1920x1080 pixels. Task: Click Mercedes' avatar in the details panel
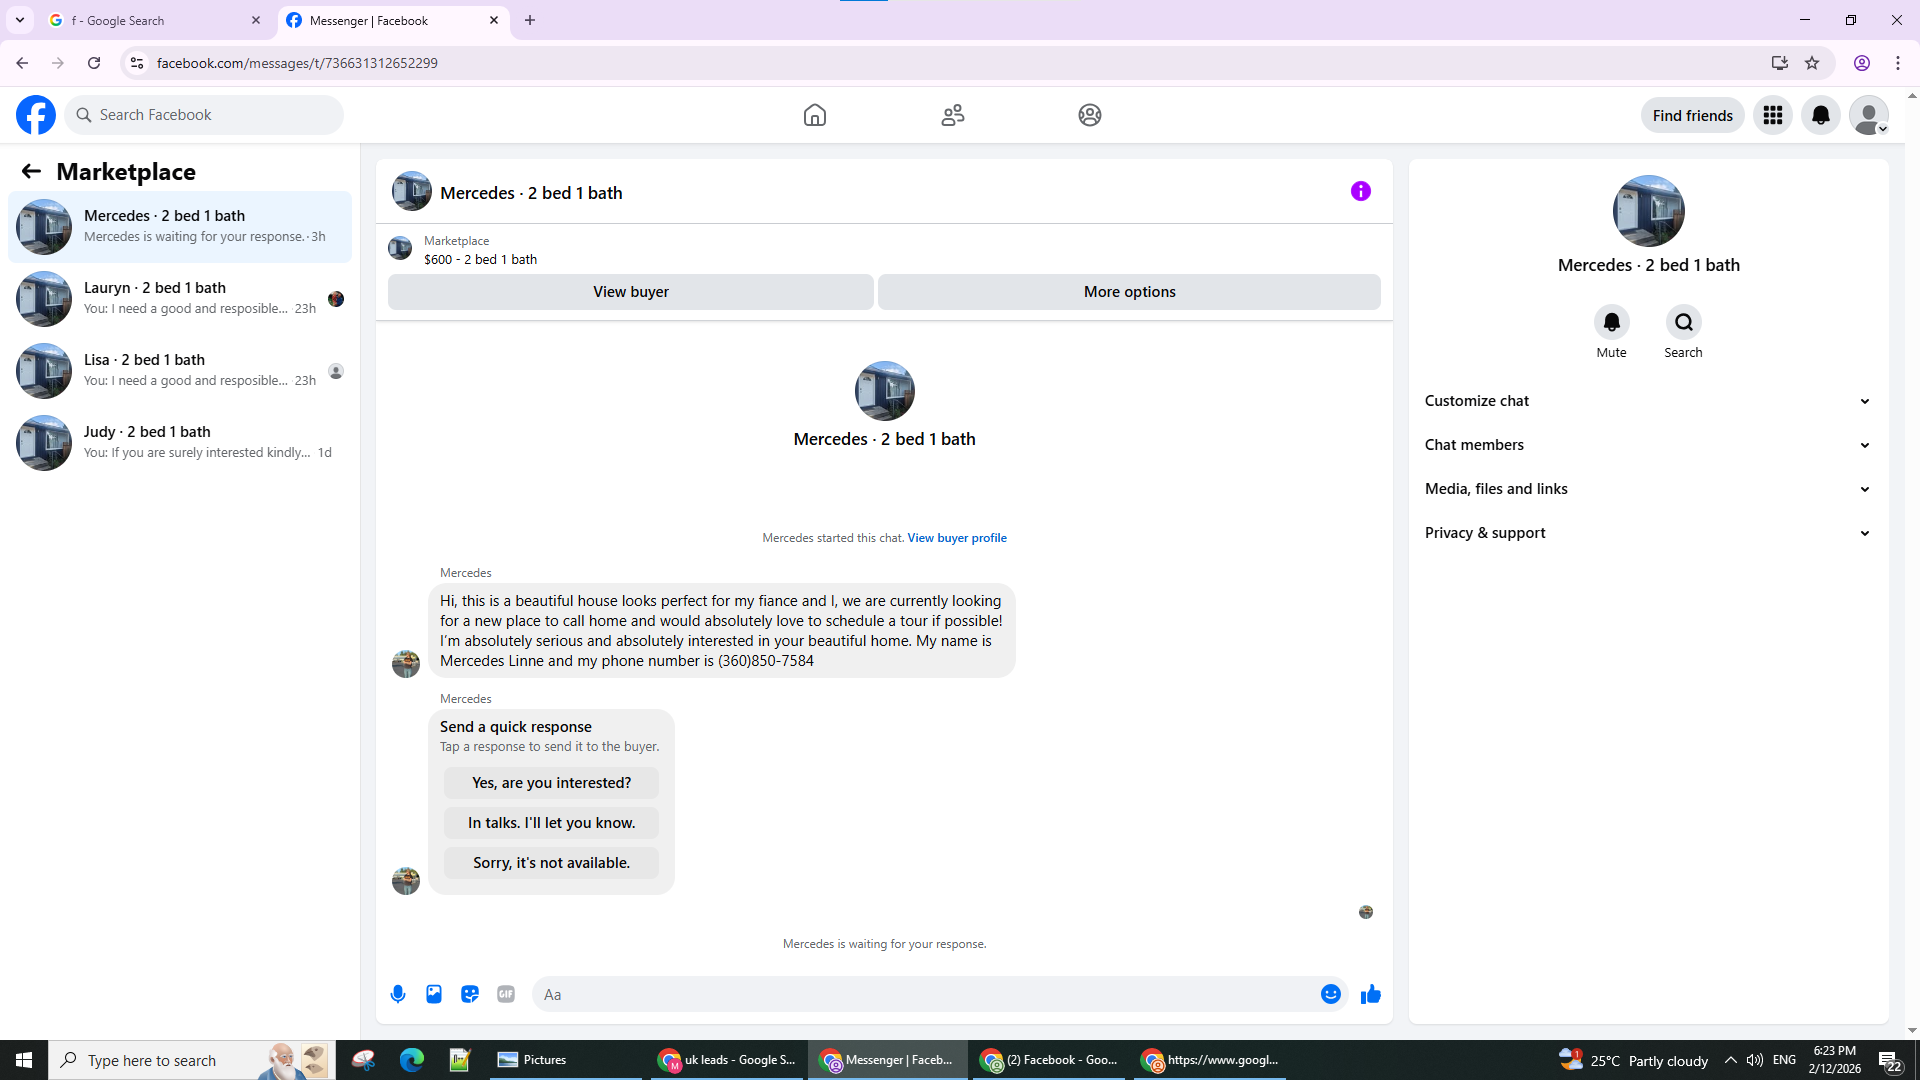[1649, 211]
